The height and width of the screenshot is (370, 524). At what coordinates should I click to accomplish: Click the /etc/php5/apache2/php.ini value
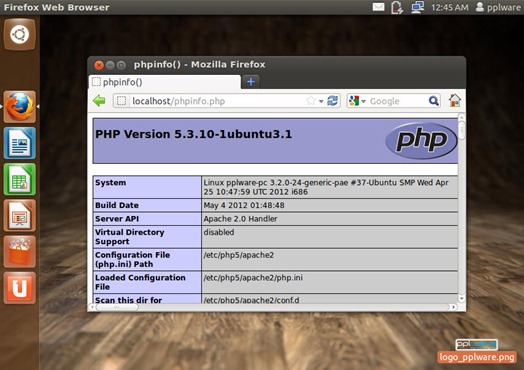253,278
